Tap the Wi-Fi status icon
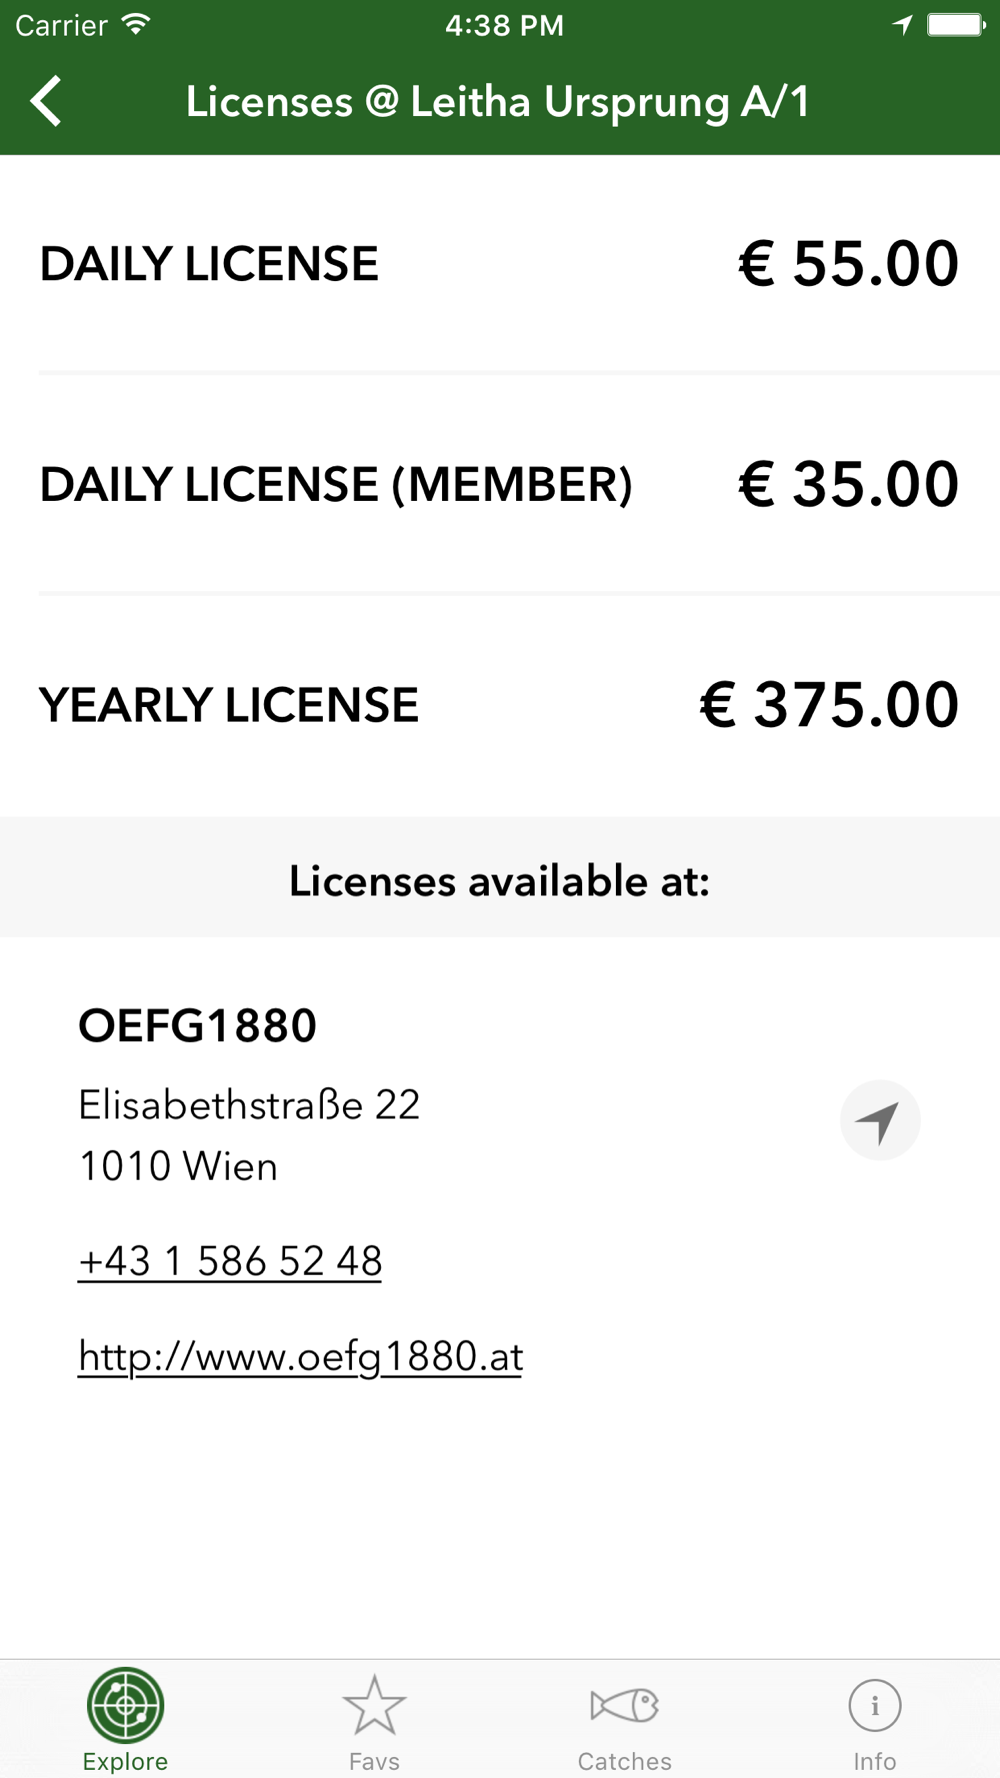This screenshot has width=1000, height=1778. (136, 25)
